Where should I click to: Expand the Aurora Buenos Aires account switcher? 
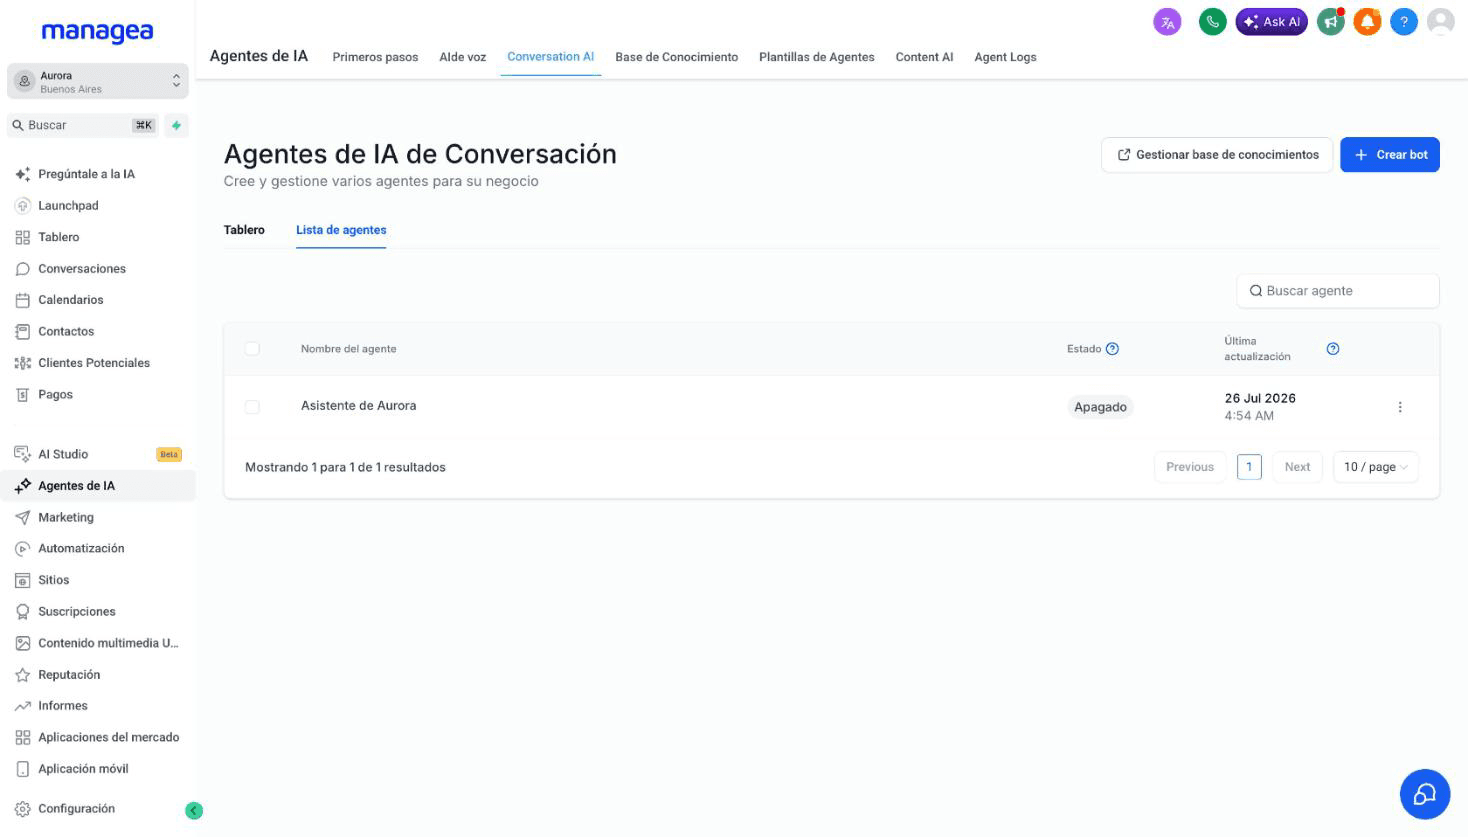(x=98, y=82)
